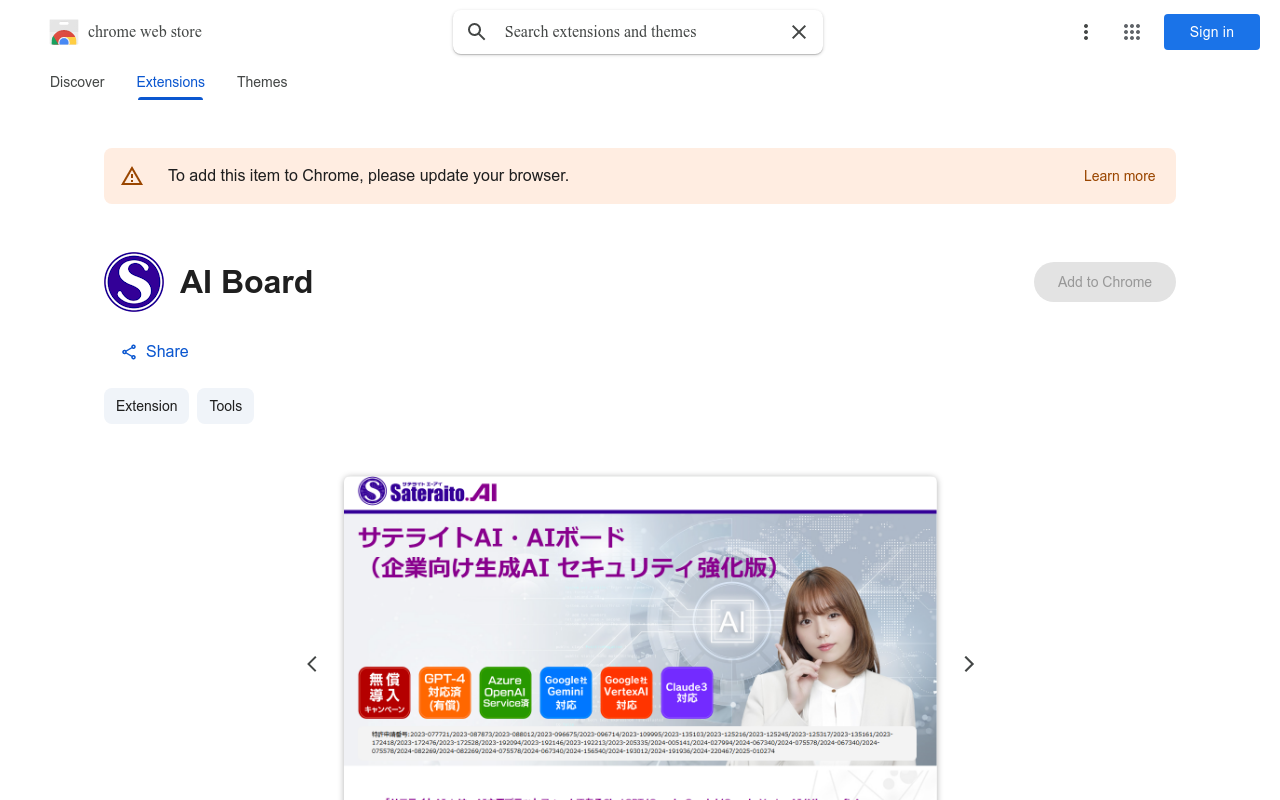Click the update your browser warning text

tap(368, 176)
